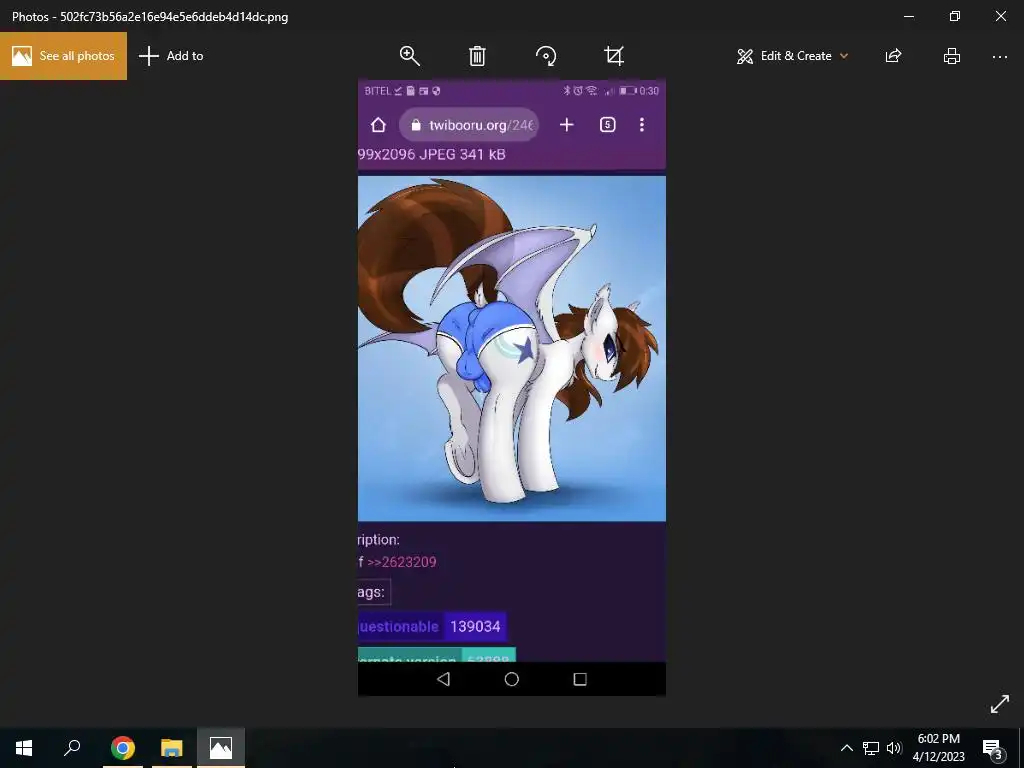The height and width of the screenshot is (768, 1024).
Task: Open File Explorer from the taskbar
Action: tap(172, 748)
